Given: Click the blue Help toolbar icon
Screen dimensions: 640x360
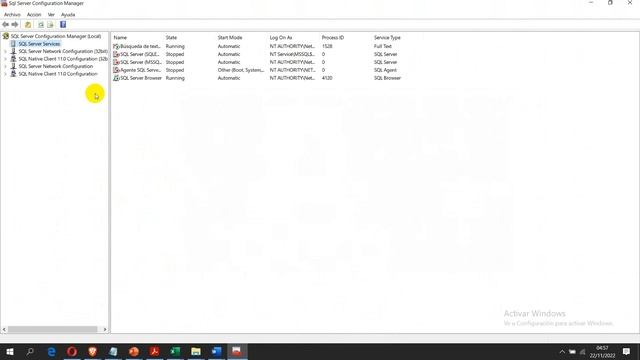Looking at the screenshot, I should [x=63, y=25].
